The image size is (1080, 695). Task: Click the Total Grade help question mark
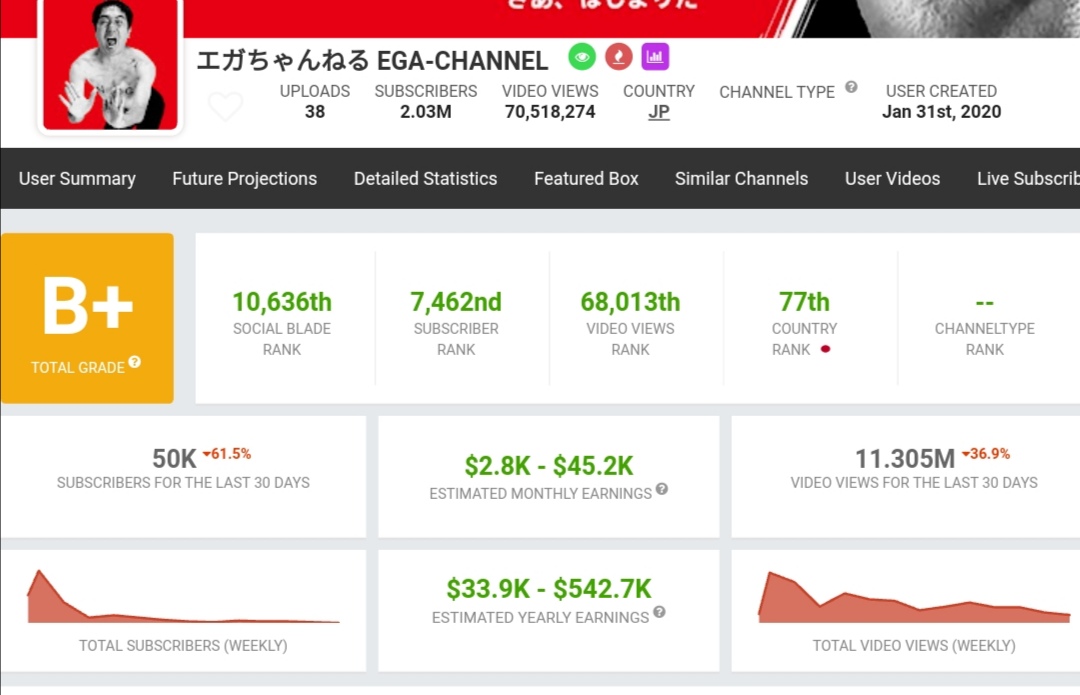point(135,362)
